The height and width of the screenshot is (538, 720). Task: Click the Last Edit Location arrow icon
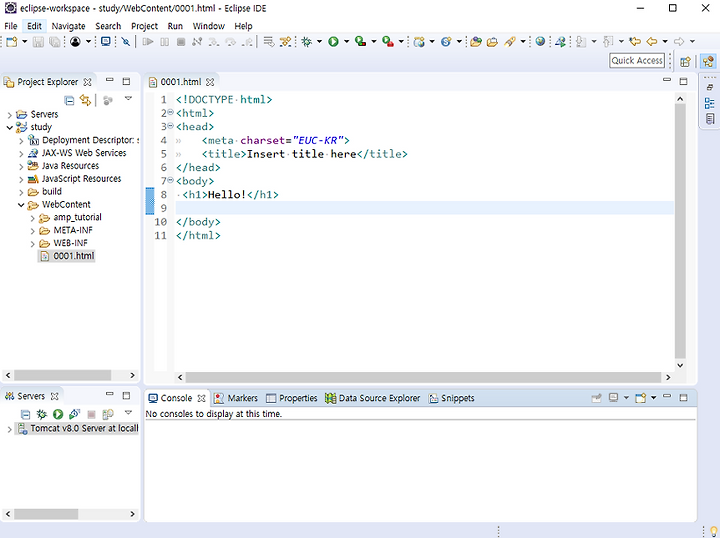point(635,42)
